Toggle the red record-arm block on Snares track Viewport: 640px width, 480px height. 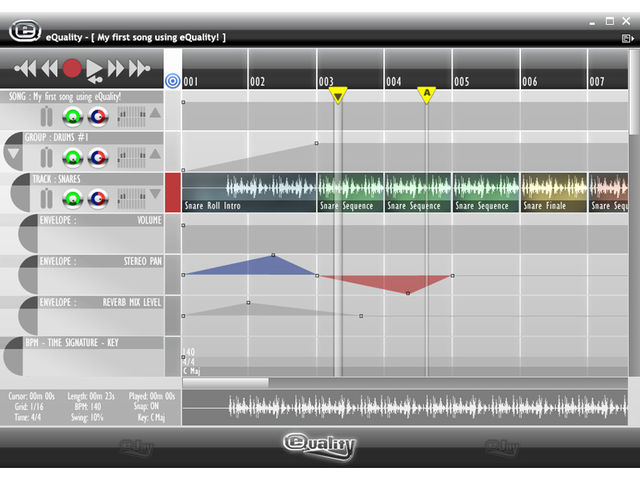click(x=173, y=192)
